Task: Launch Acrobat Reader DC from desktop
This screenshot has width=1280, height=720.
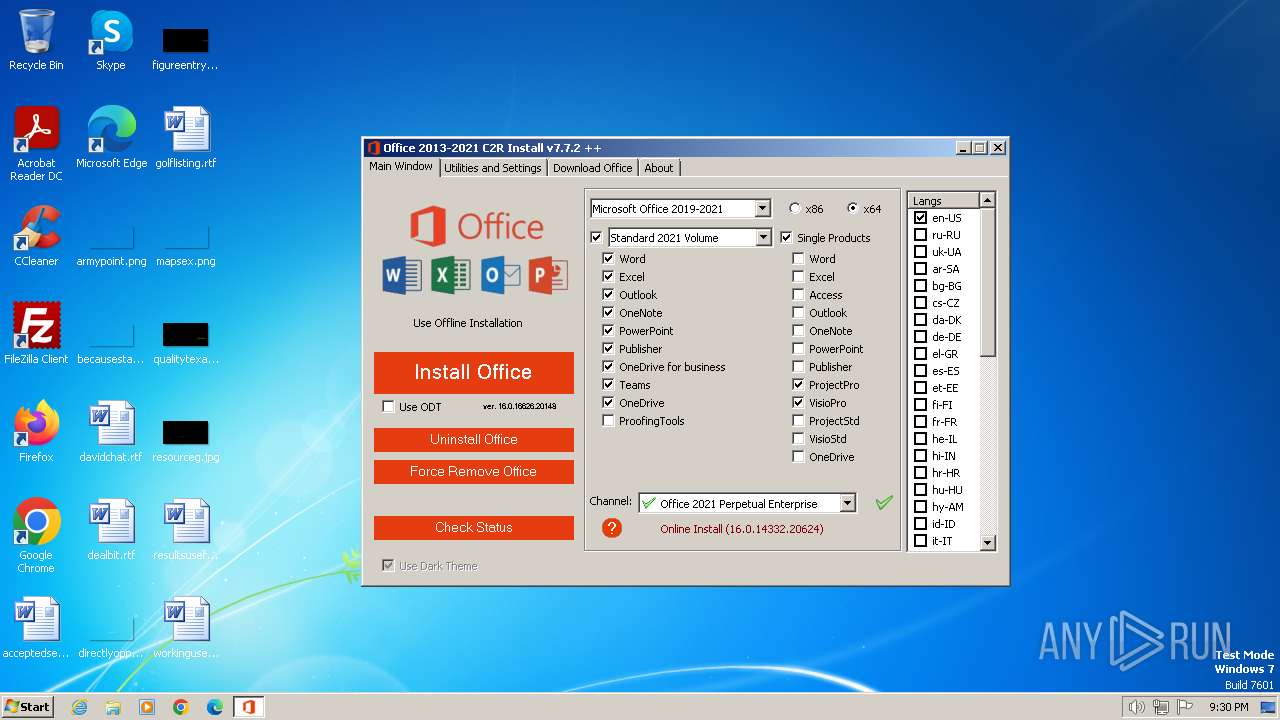Action: [36, 143]
